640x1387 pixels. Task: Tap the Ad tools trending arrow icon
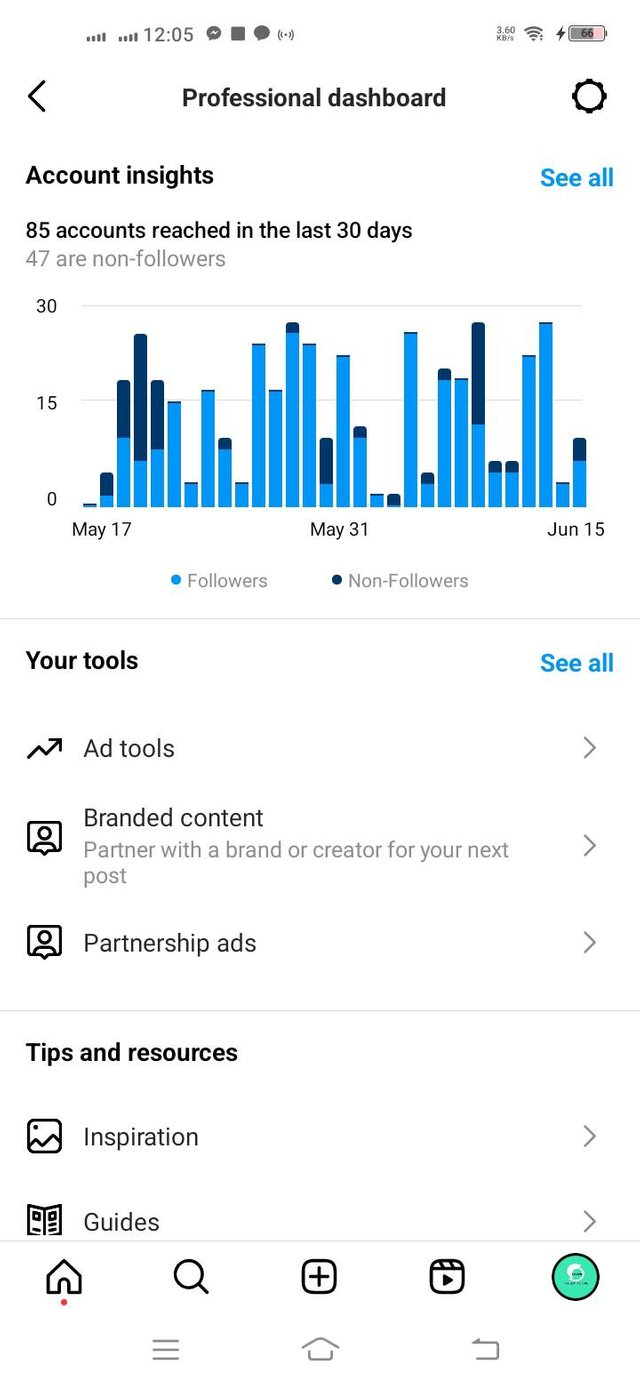[x=44, y=749]
